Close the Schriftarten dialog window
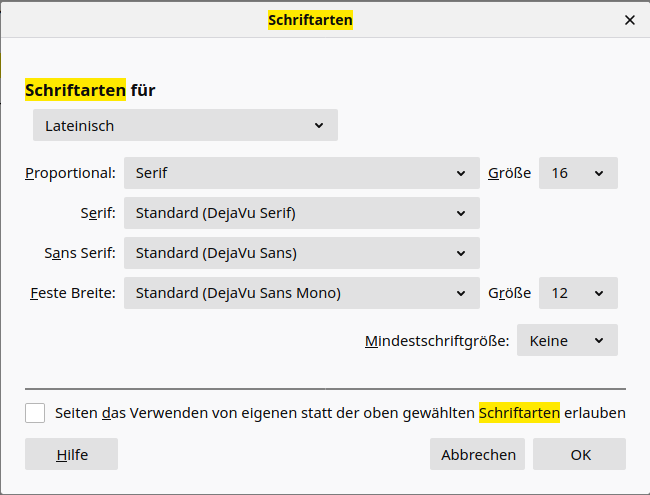Viewport: 650px width, 495px height. (x=630, y=19)
